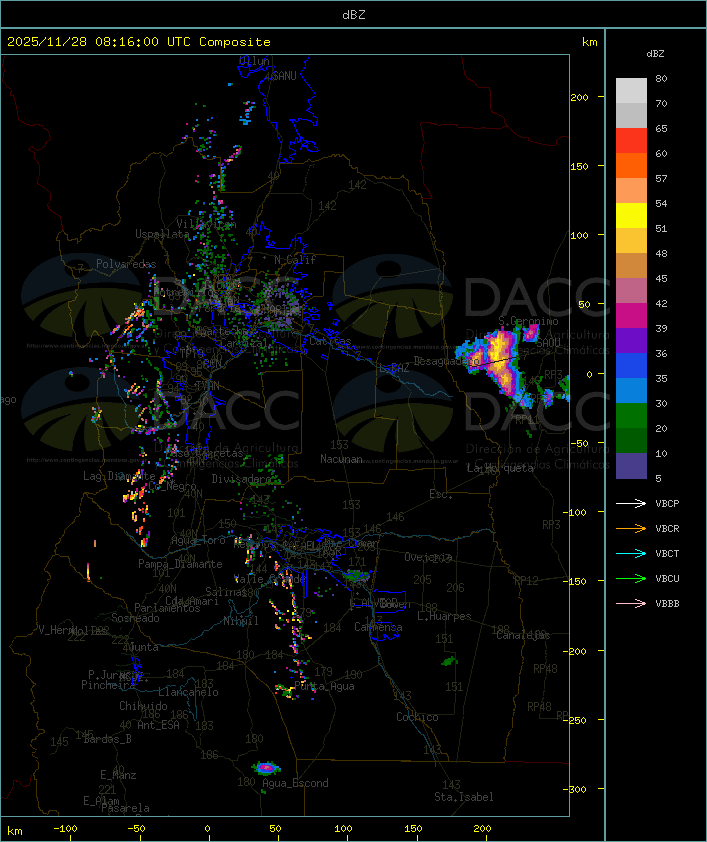The image size is (707, 842).
Task: Click the Lag.Diamante map label
Action: pos(119,476)
